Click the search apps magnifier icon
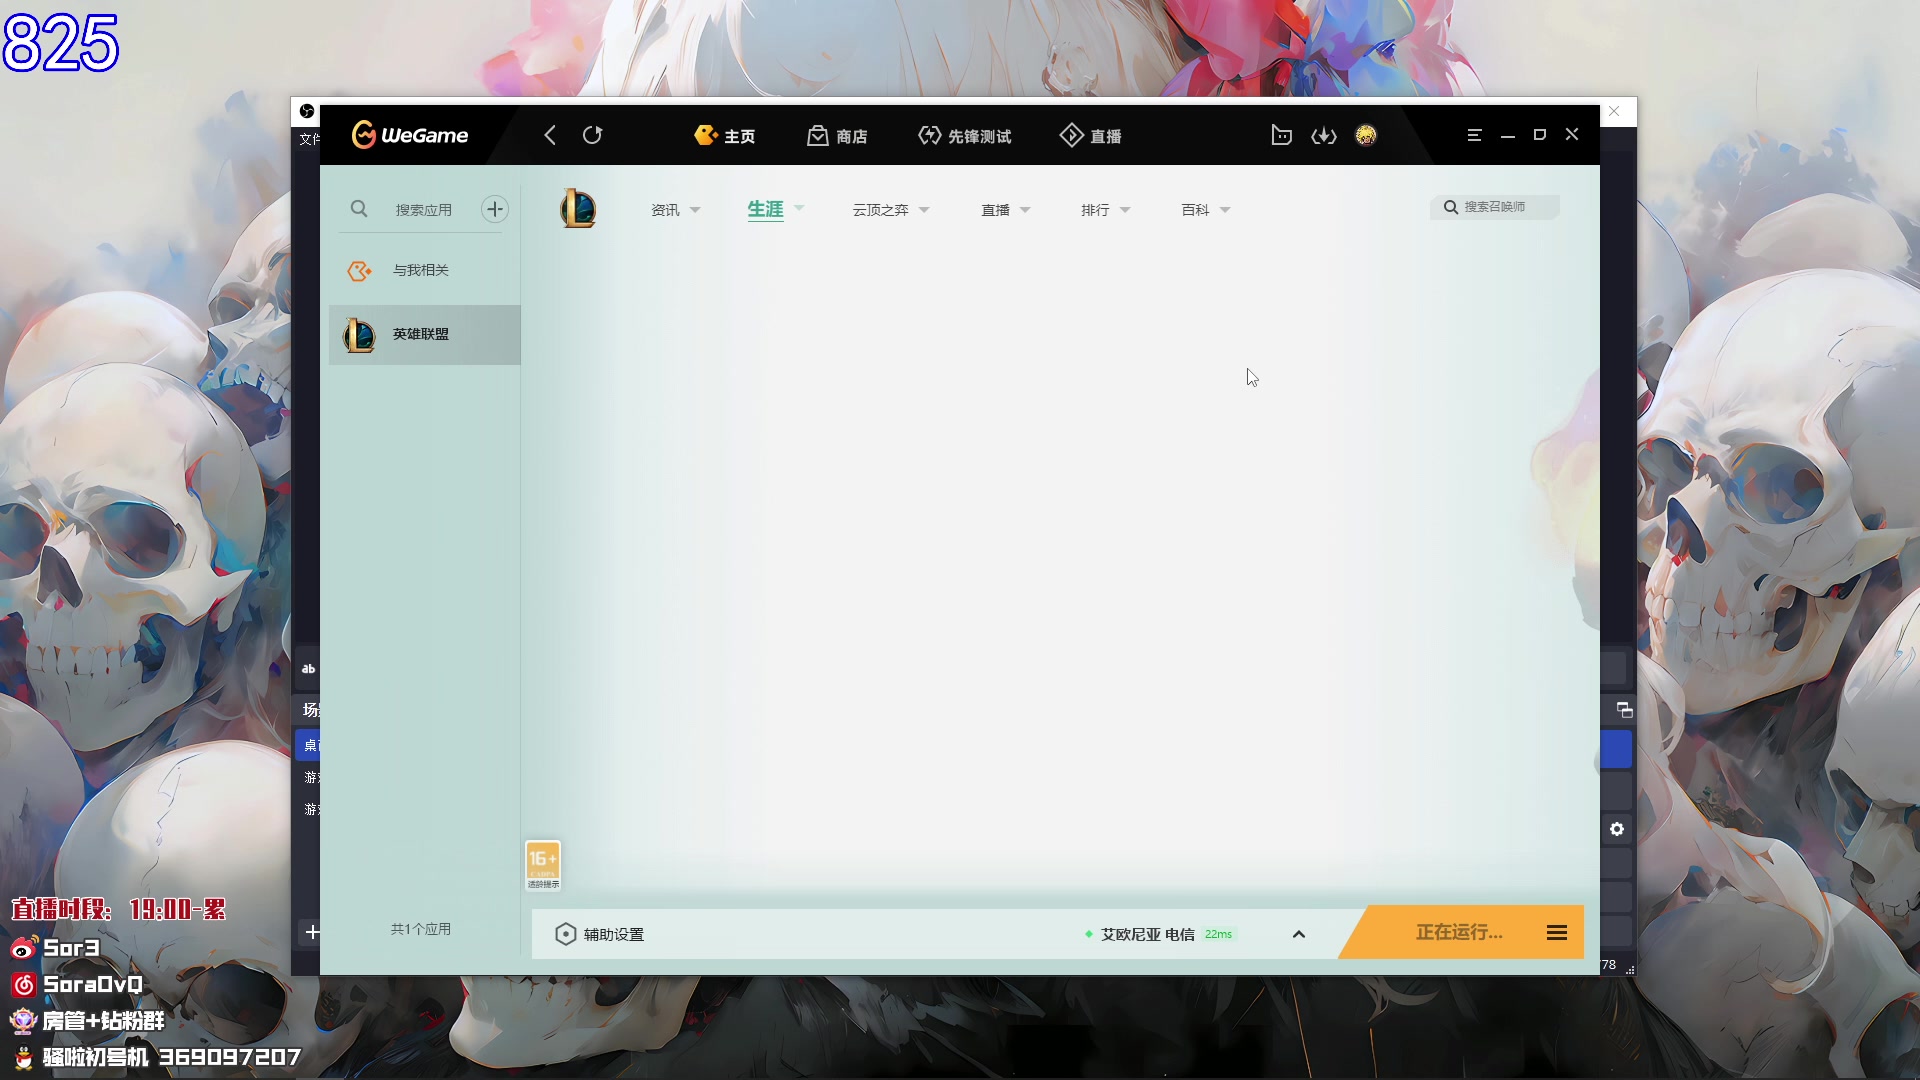Screen dimensions: 1920x1080 pos(359,209)
